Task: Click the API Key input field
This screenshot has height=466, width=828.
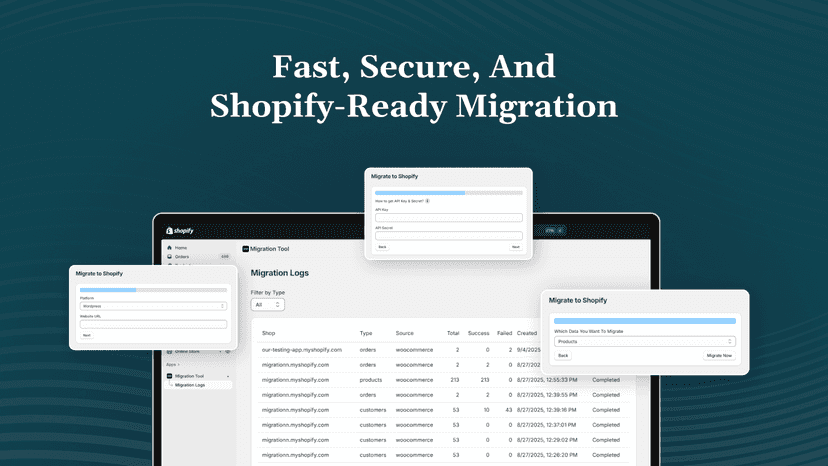Action: point(449,218)
